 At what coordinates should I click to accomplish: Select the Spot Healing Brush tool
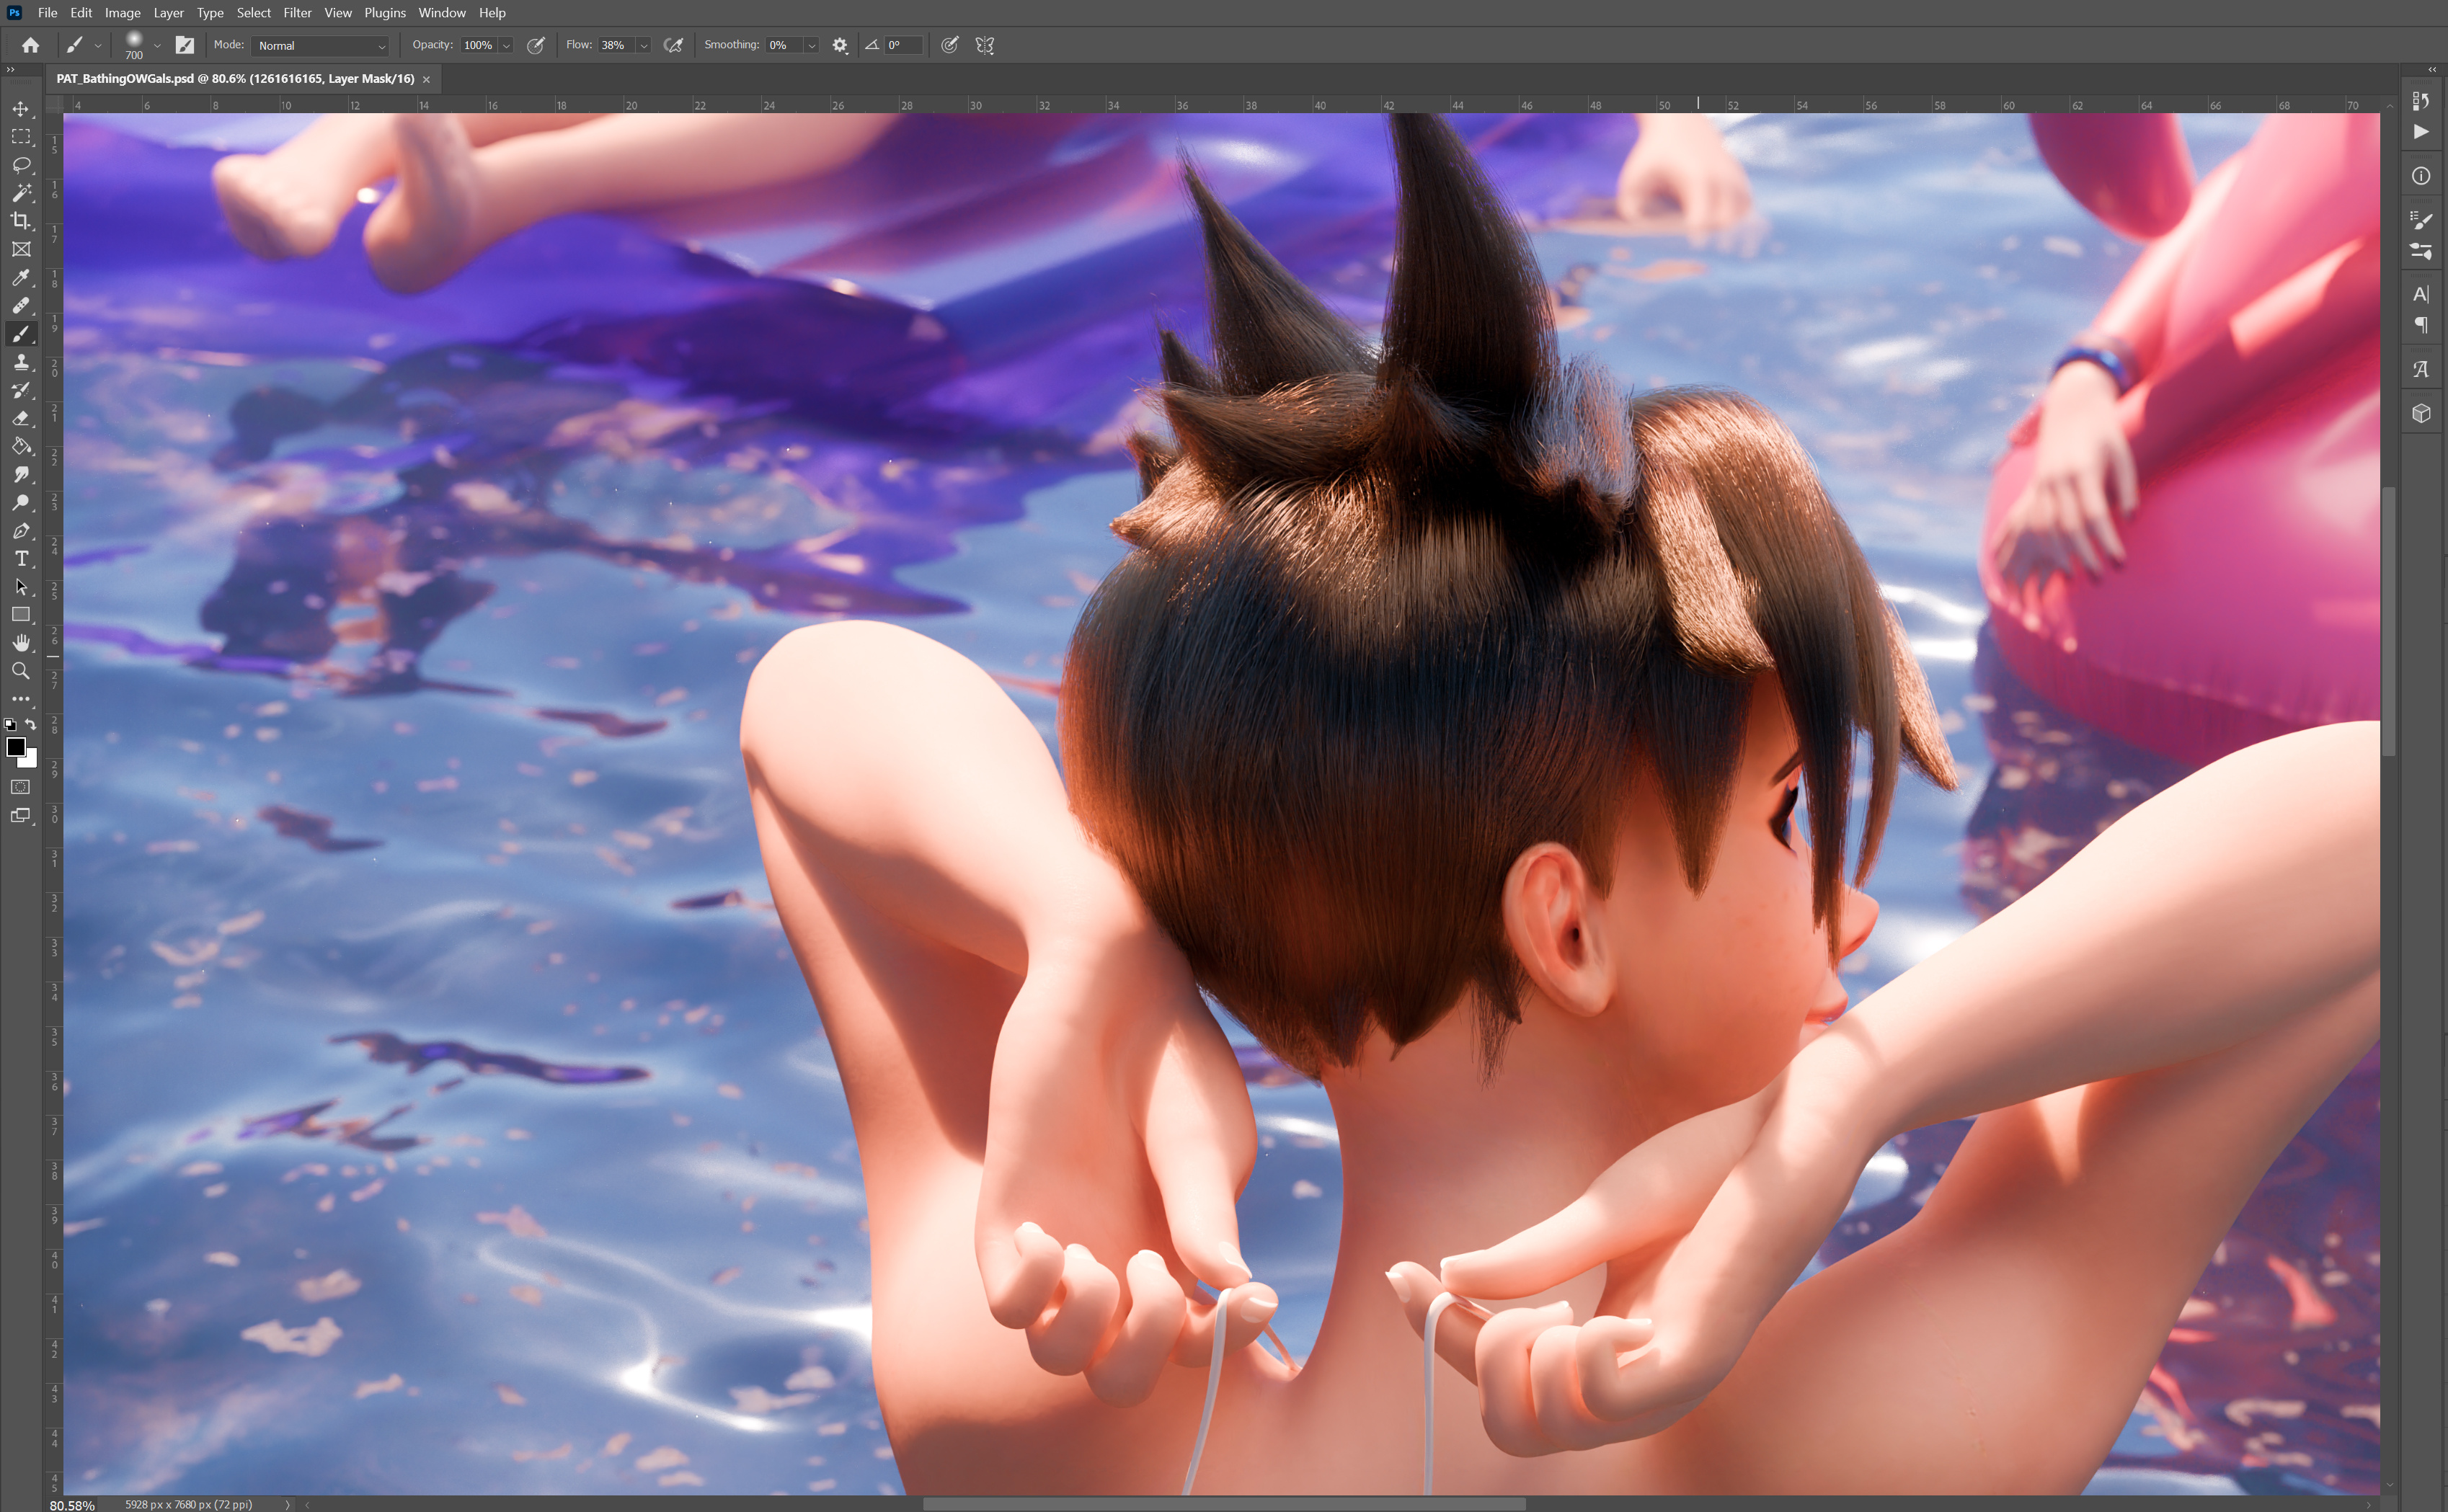coord(21,305)
